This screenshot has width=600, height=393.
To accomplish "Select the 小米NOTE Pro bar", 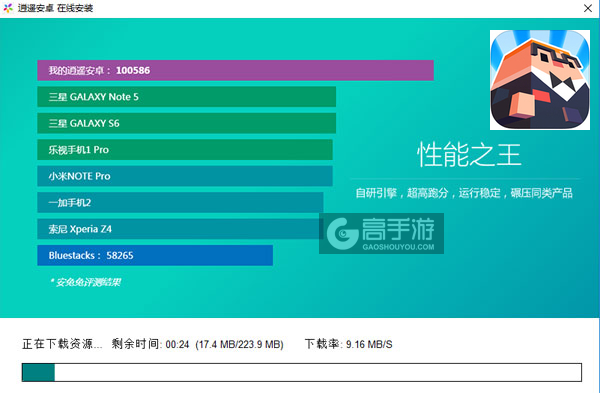I will point(185,176).
